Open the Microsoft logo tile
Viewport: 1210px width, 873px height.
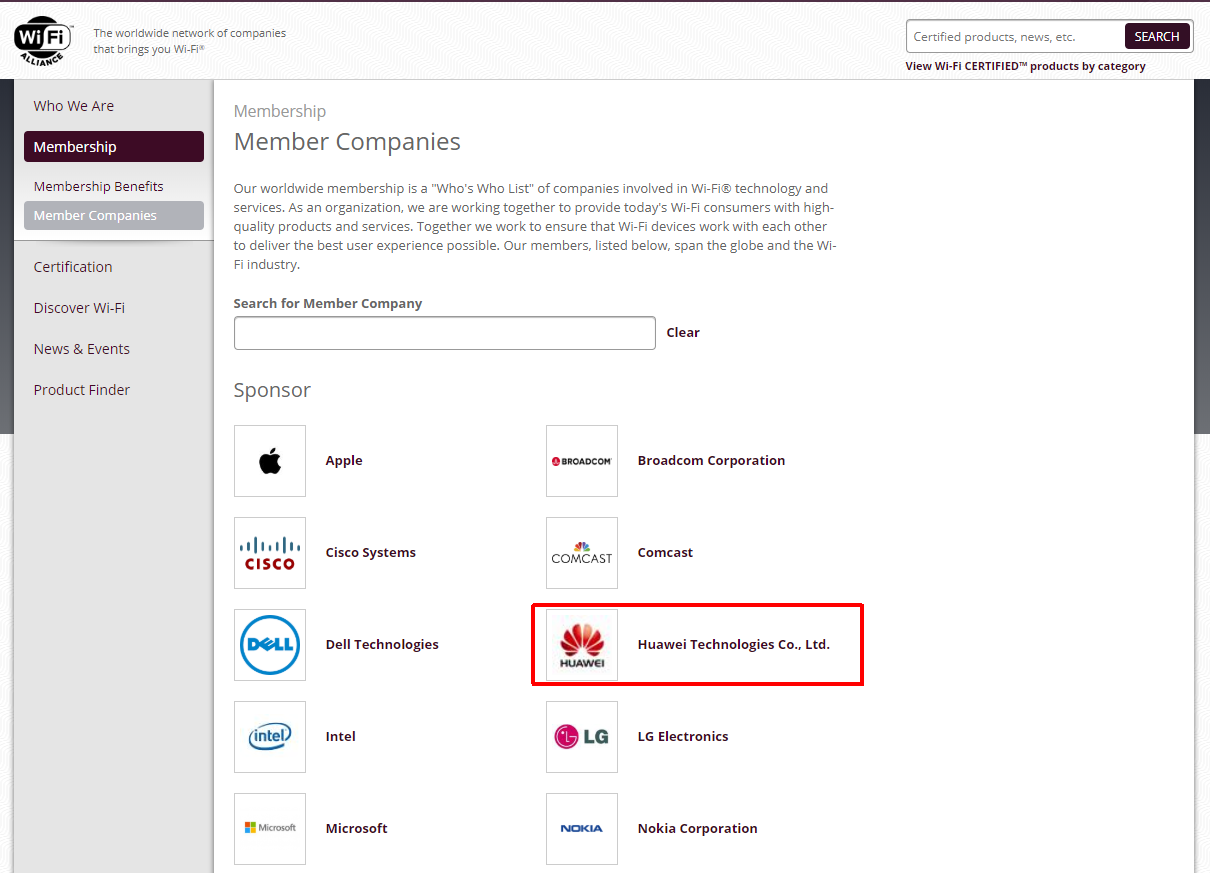(270, 829)
